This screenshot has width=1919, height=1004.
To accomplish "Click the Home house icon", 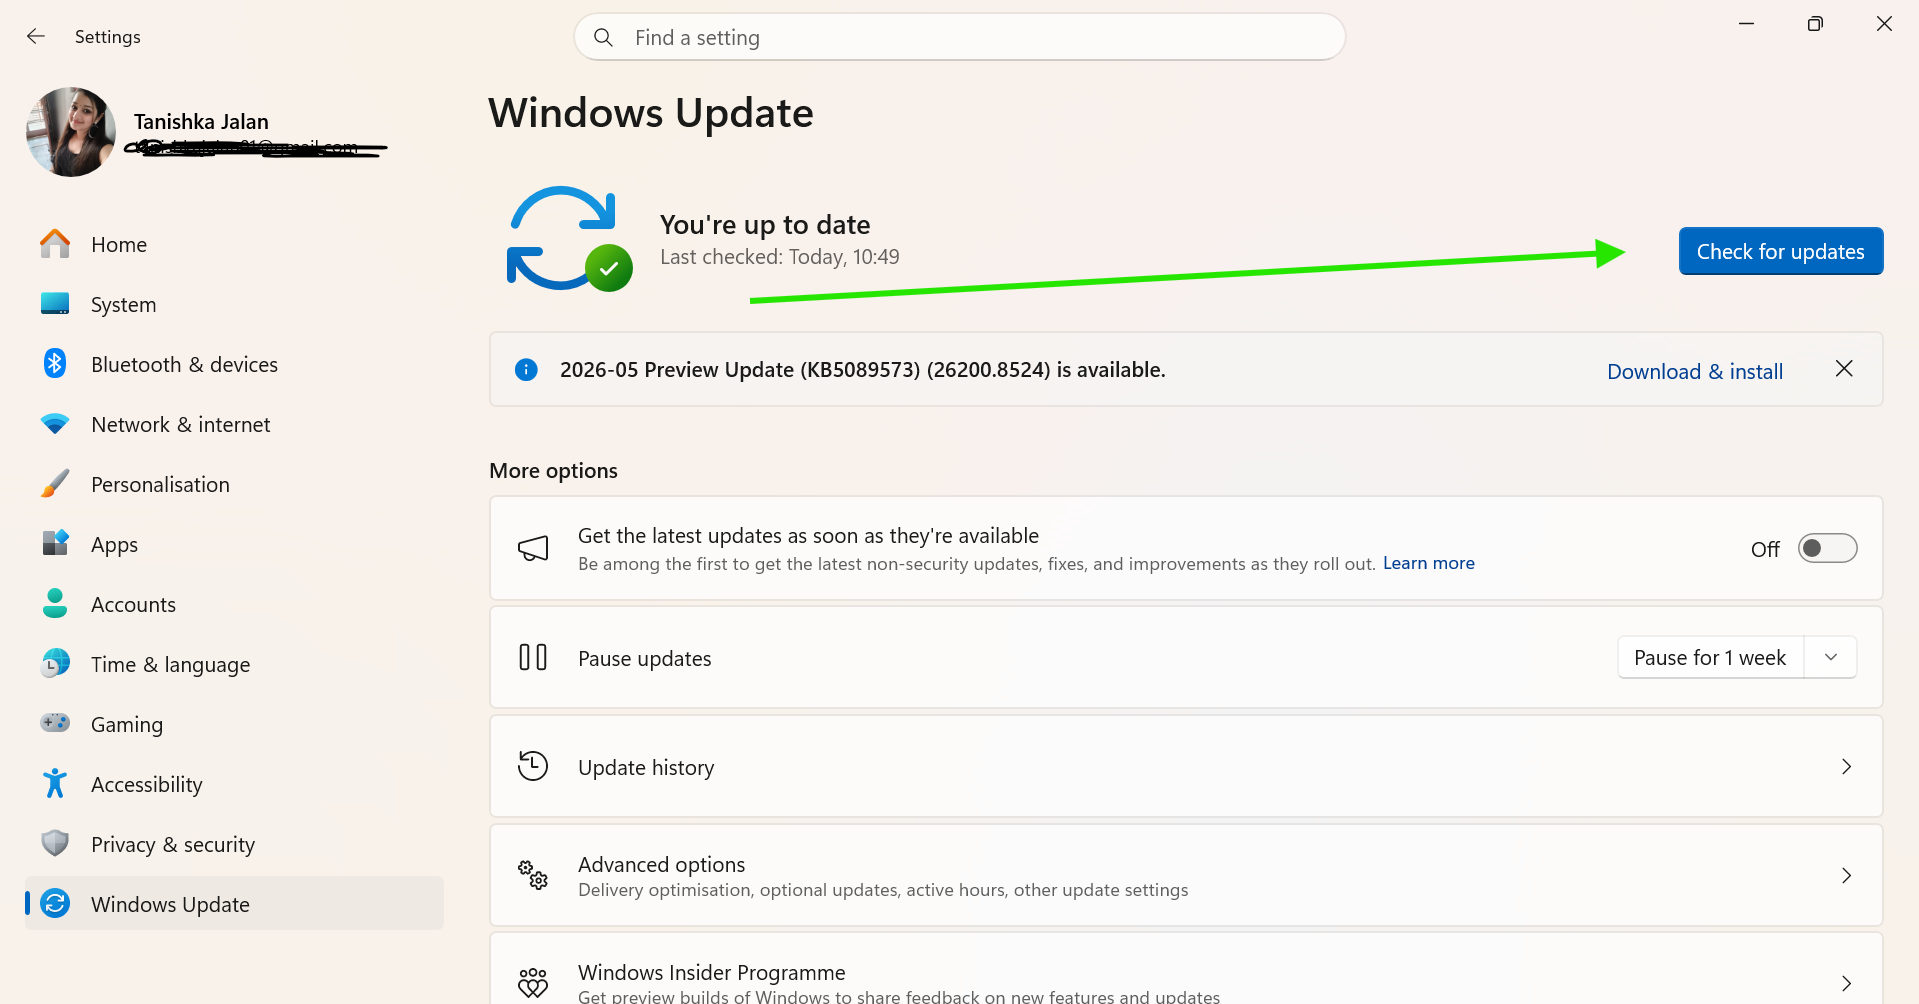I will coord(55,244).
